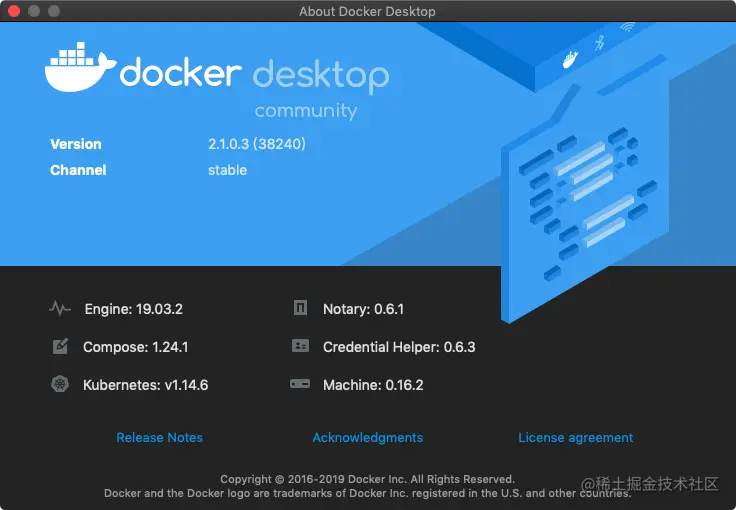The height and width of the screenshot is (510, 736).
Task: Click the Notary icon
Action: pyautogui.click(x=300, y=308)
